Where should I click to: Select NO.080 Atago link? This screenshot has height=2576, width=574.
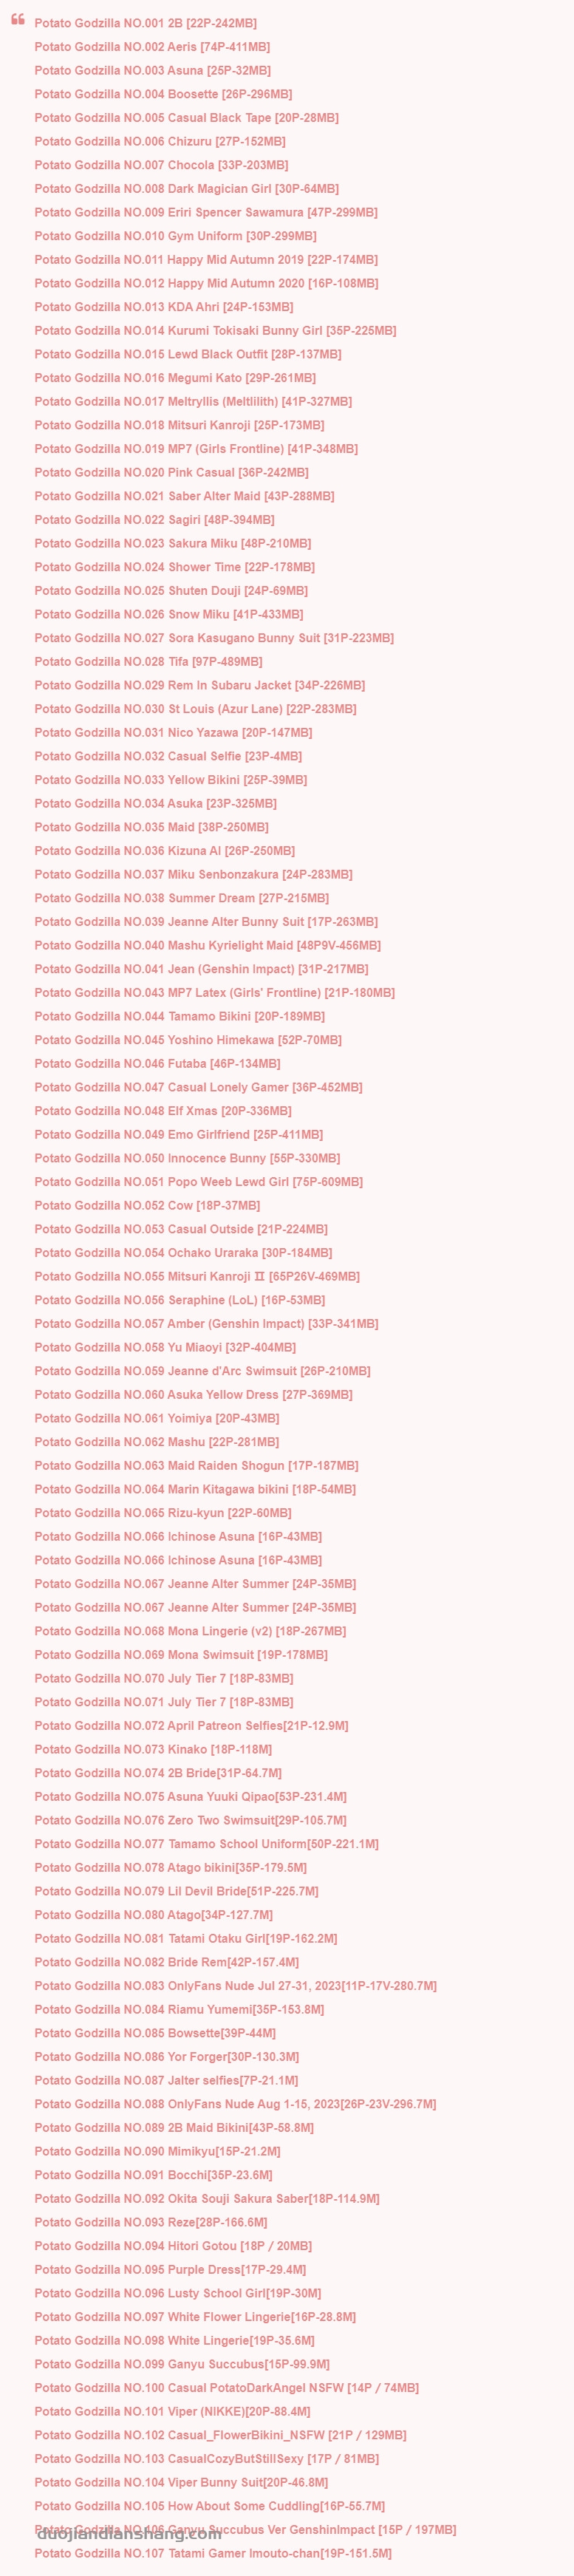[153, 1915]
